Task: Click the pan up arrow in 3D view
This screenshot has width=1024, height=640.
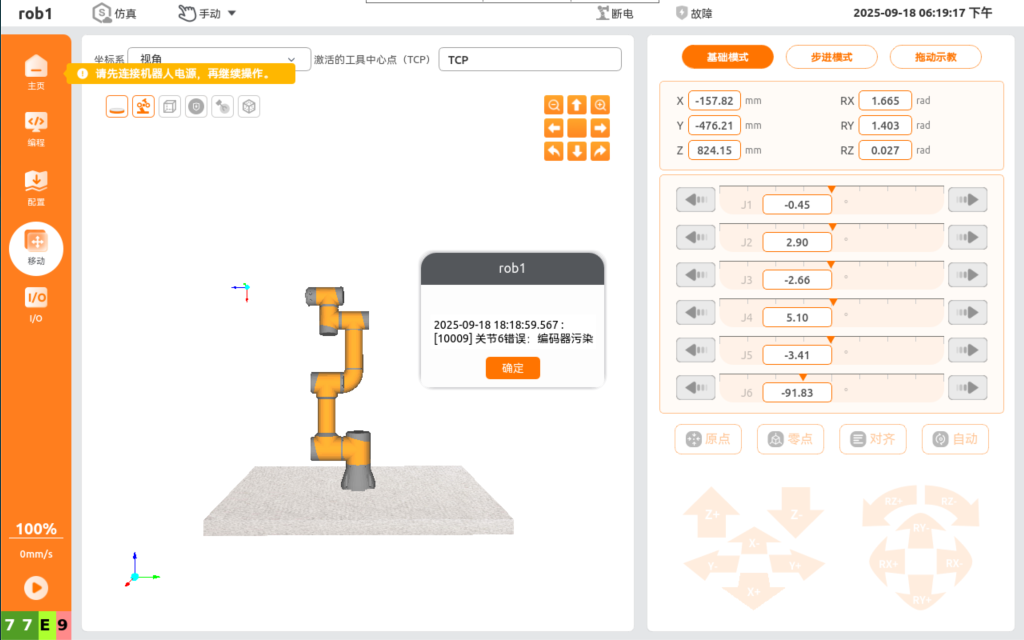Action: (x=577, y=105)
